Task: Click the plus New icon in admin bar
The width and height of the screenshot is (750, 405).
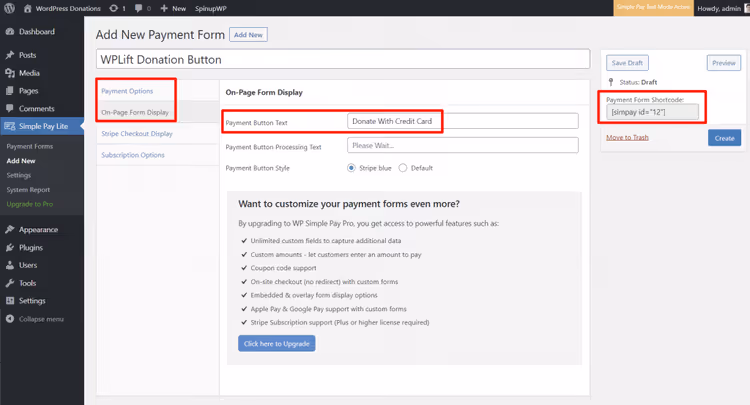Action: tap(164, 8)
